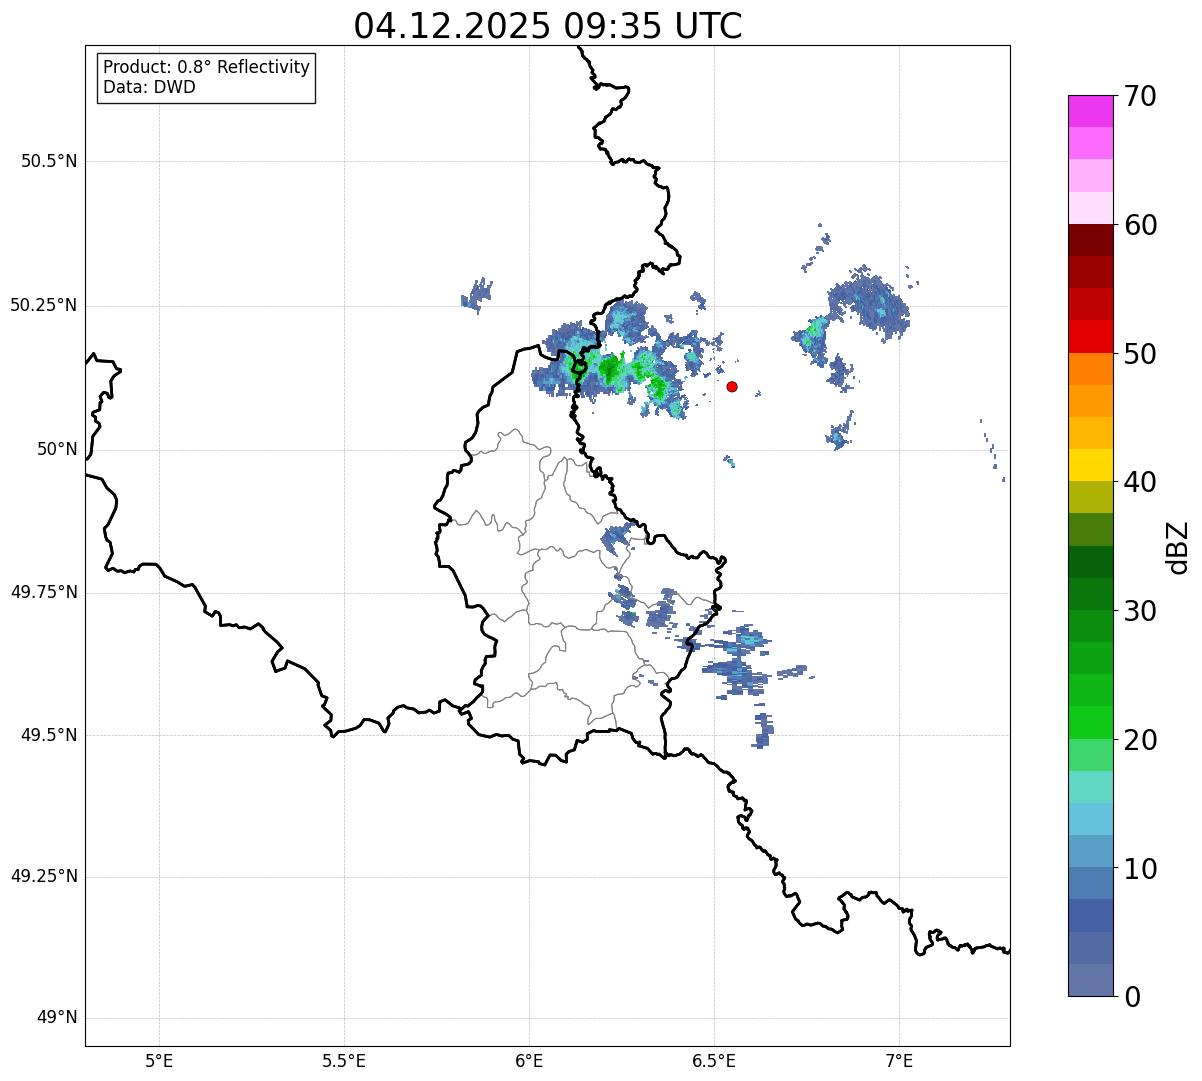1202x1081 pixels.
Task: Click the 49°N latitude label
Action: click(x=57, y=1018)
